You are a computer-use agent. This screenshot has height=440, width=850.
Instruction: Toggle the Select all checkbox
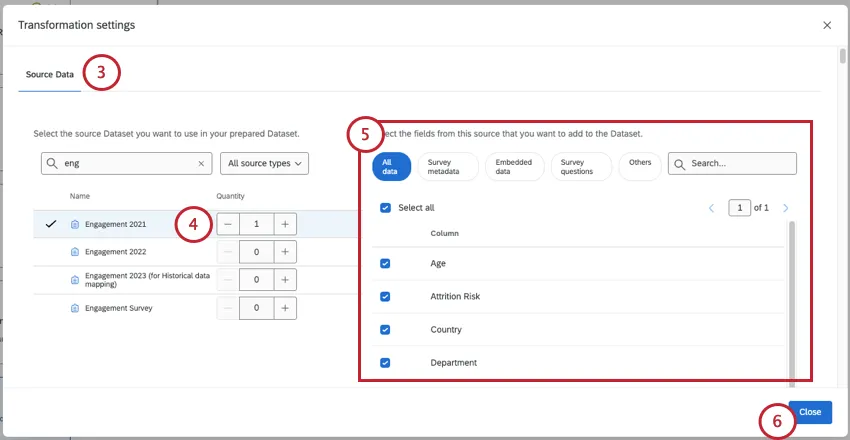[385, 208]
